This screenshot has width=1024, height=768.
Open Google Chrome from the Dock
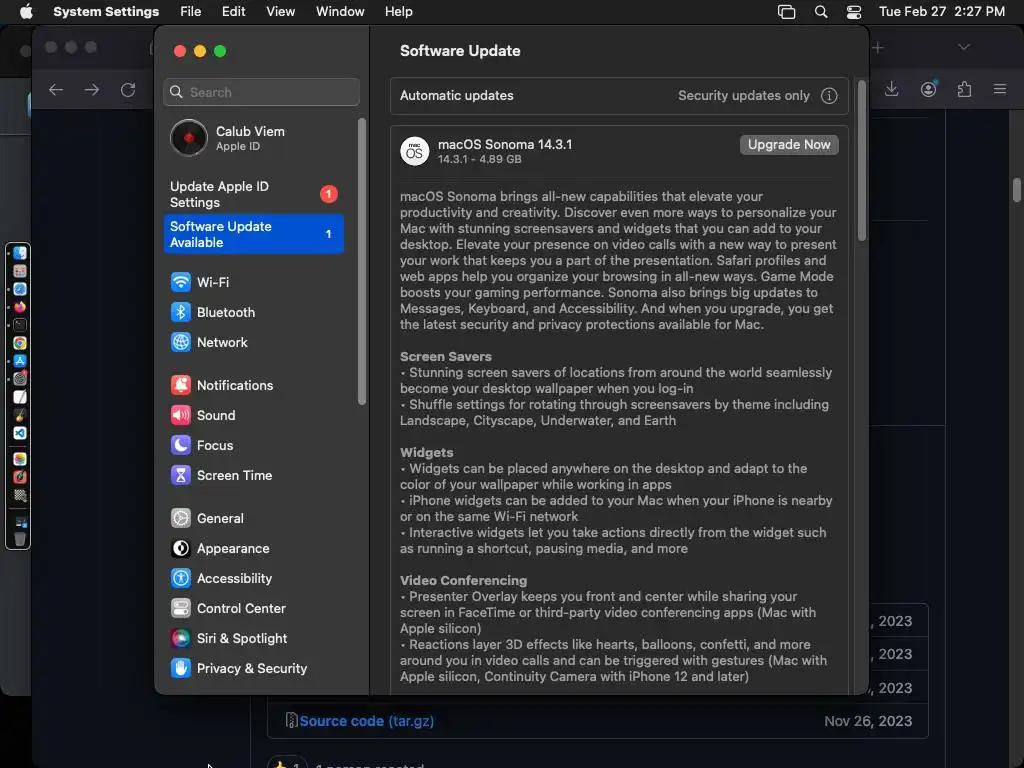click(20, 343)
